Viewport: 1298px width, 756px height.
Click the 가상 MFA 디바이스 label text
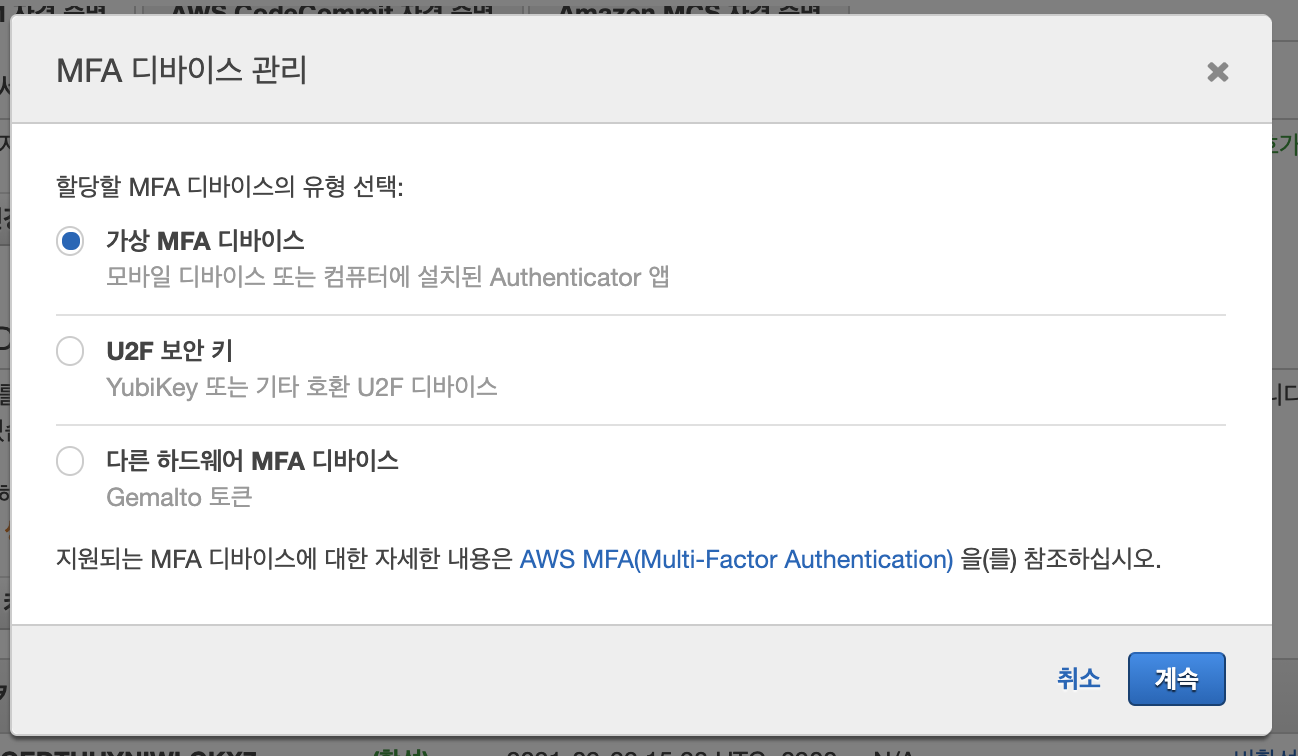(x=205, y=240)
